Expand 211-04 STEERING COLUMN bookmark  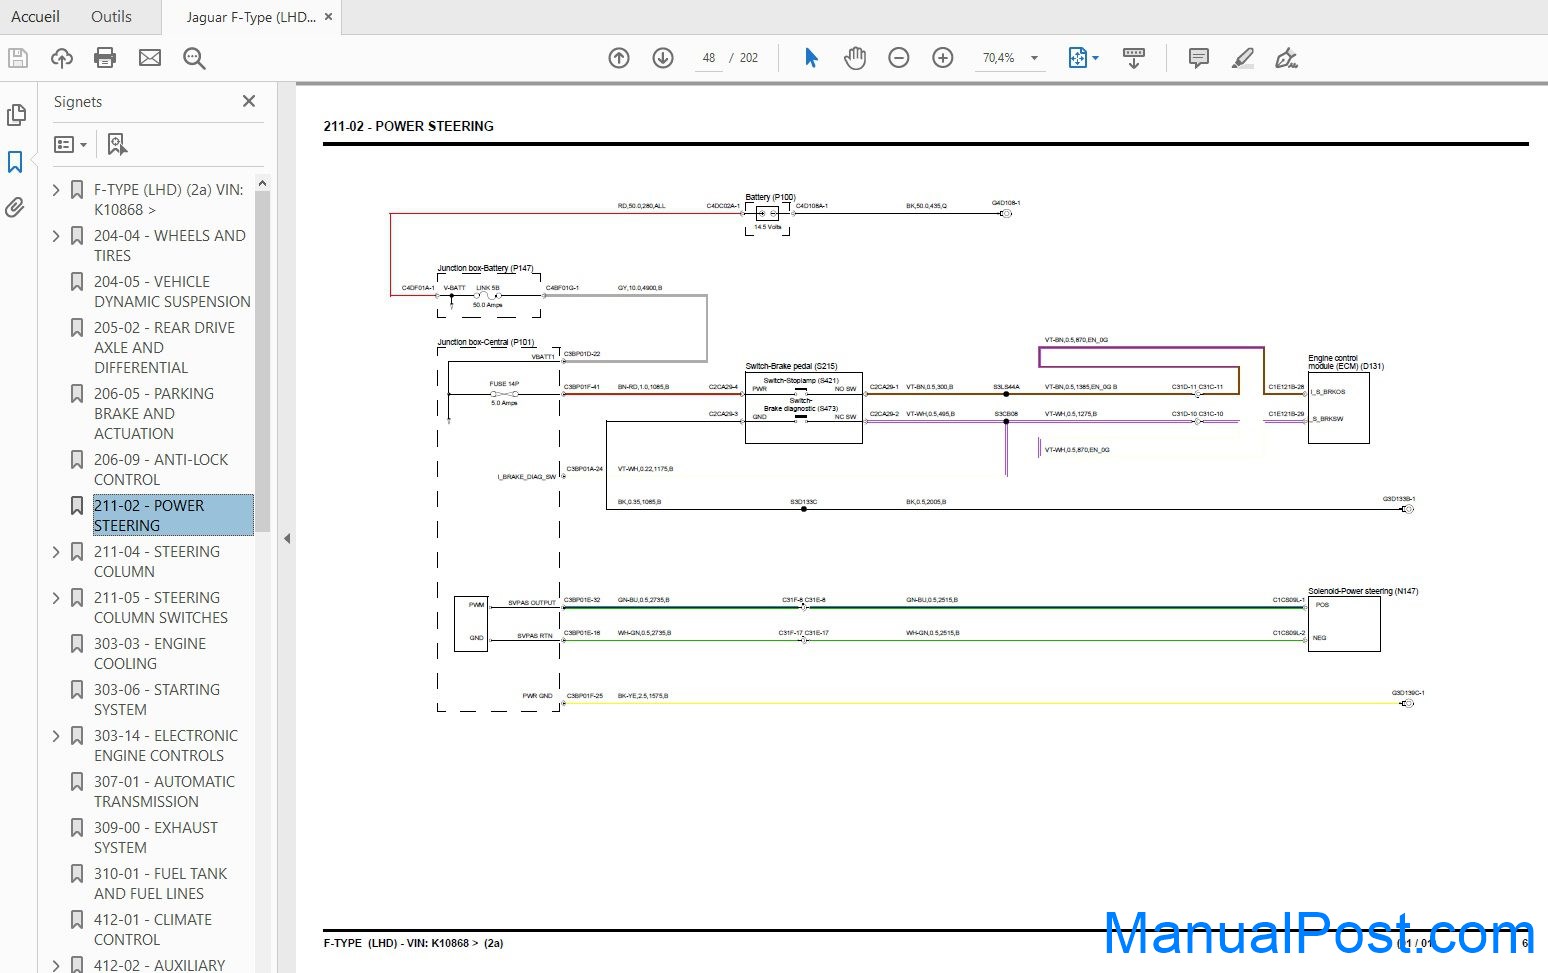tap(56, 551)
